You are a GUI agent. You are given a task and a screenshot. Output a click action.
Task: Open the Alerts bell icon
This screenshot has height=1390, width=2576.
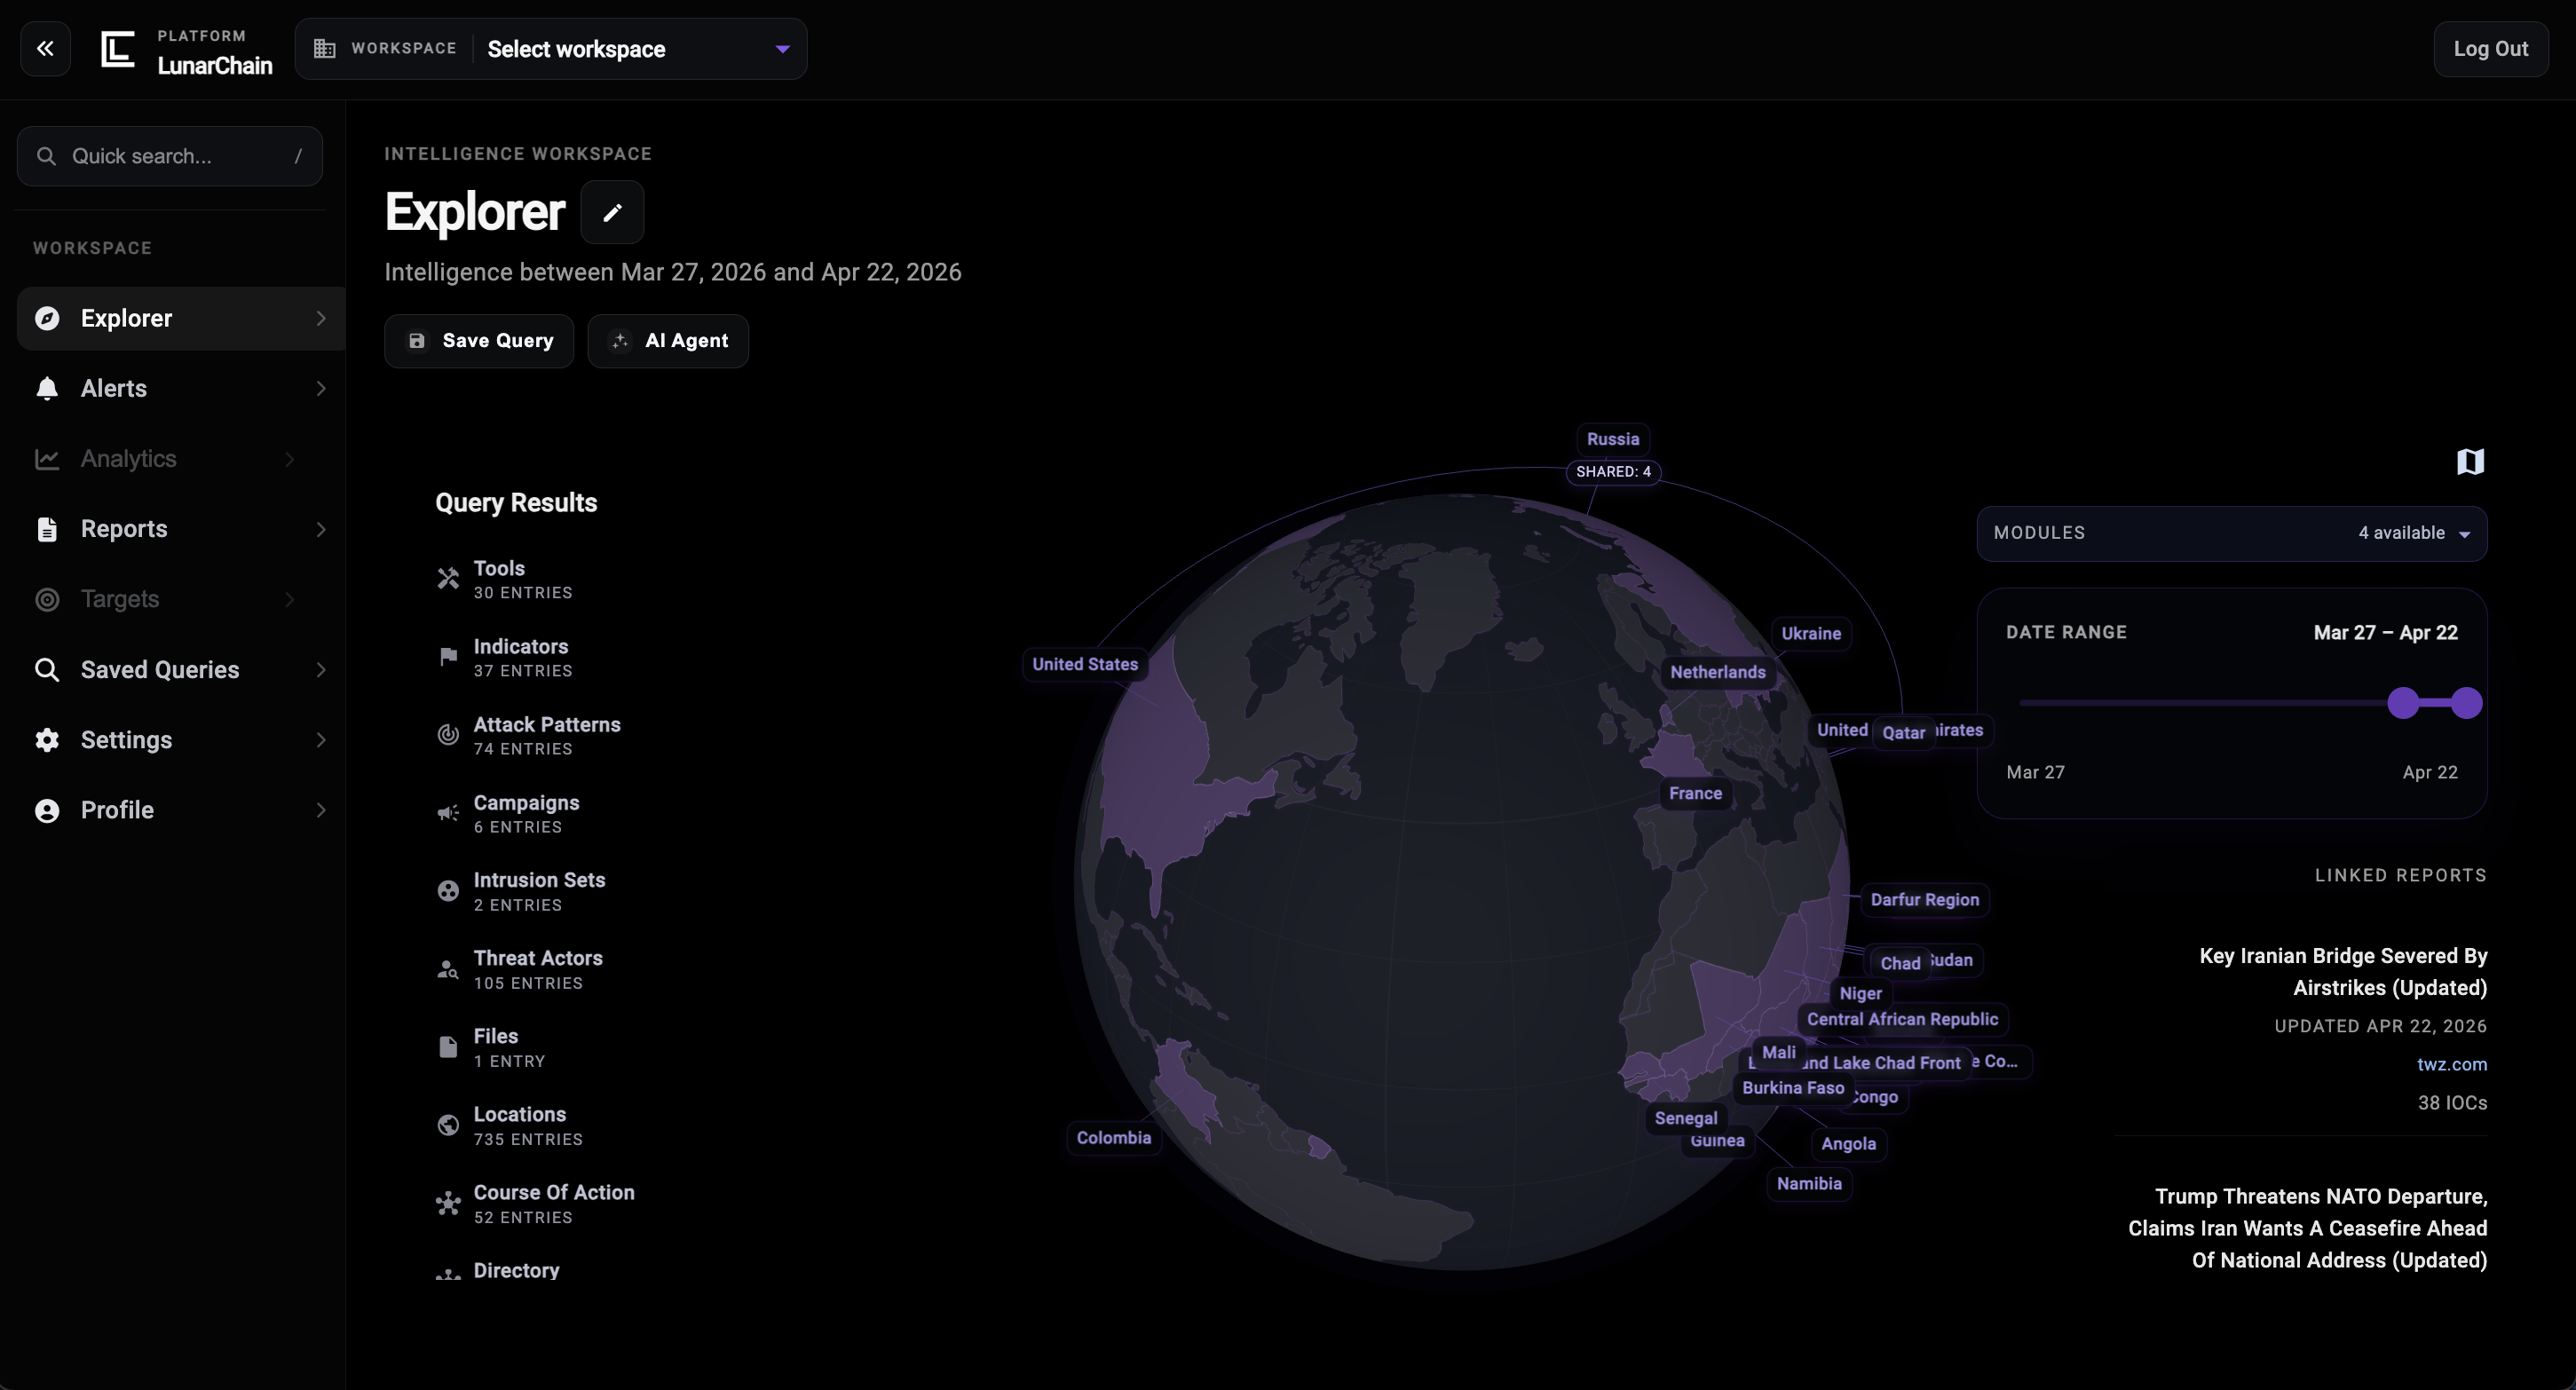47,388
